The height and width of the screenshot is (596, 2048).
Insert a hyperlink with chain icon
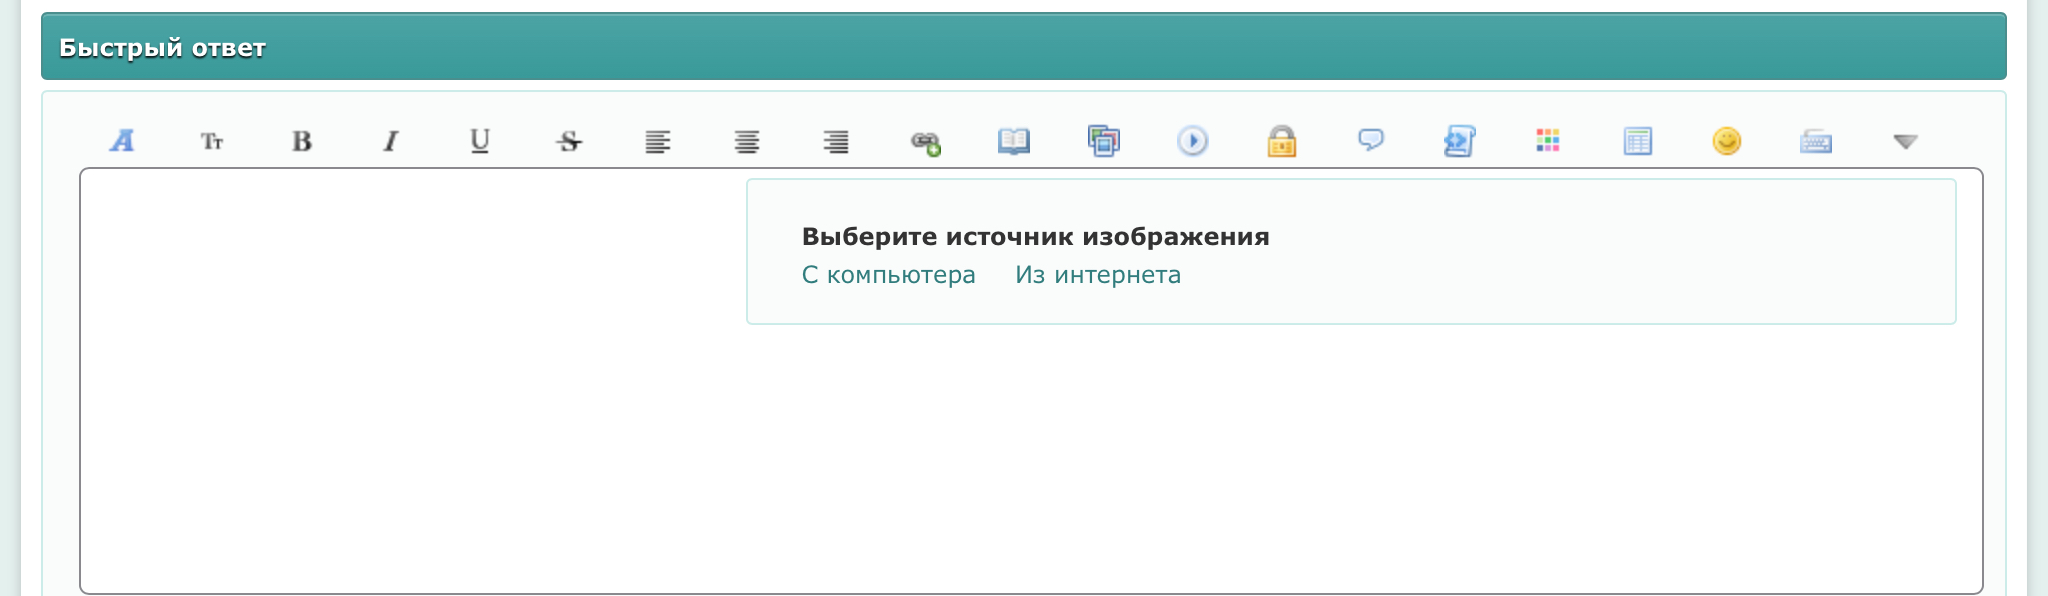(925, 142)
